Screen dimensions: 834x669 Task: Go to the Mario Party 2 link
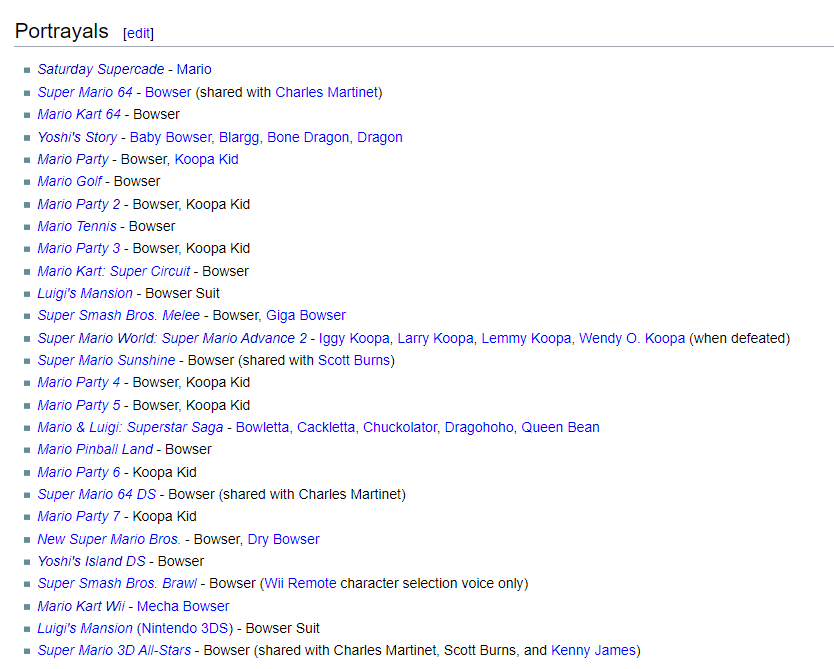click(79, 204)
